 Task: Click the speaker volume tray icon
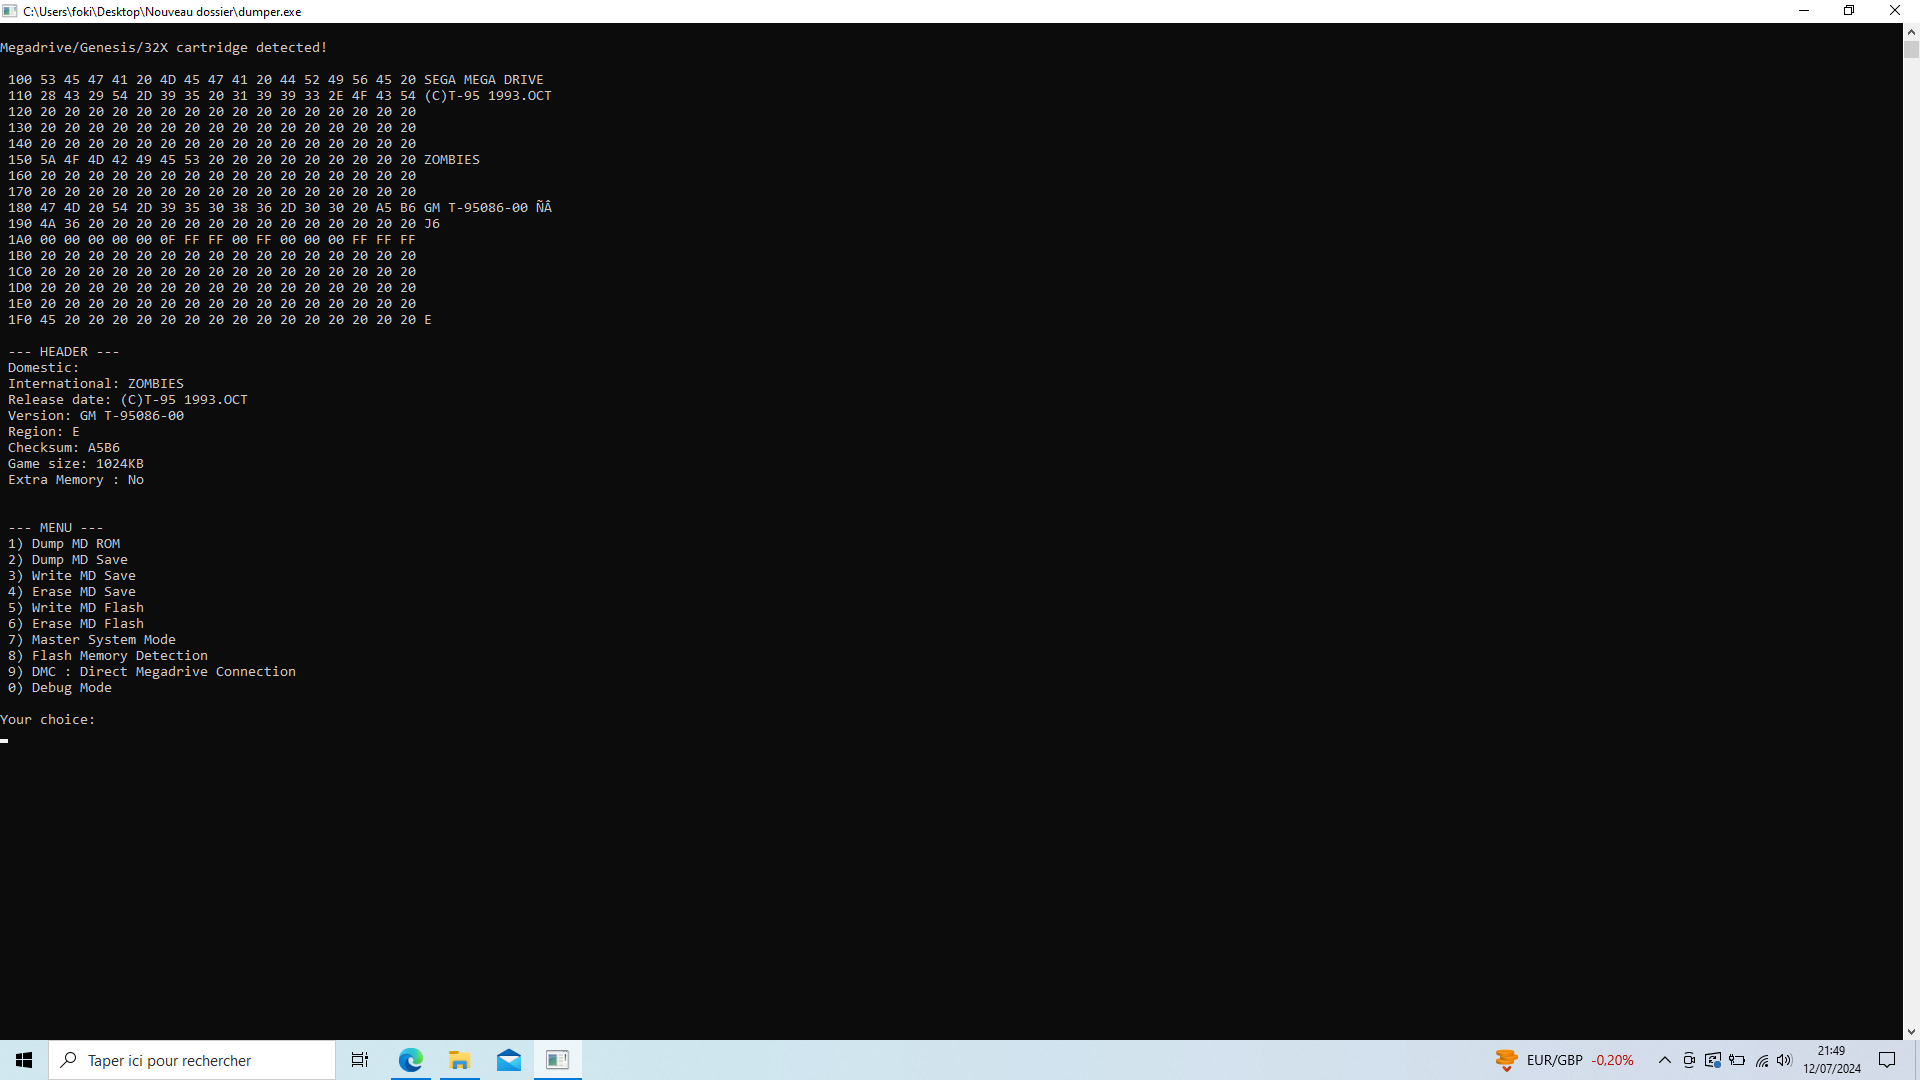1785,1060
